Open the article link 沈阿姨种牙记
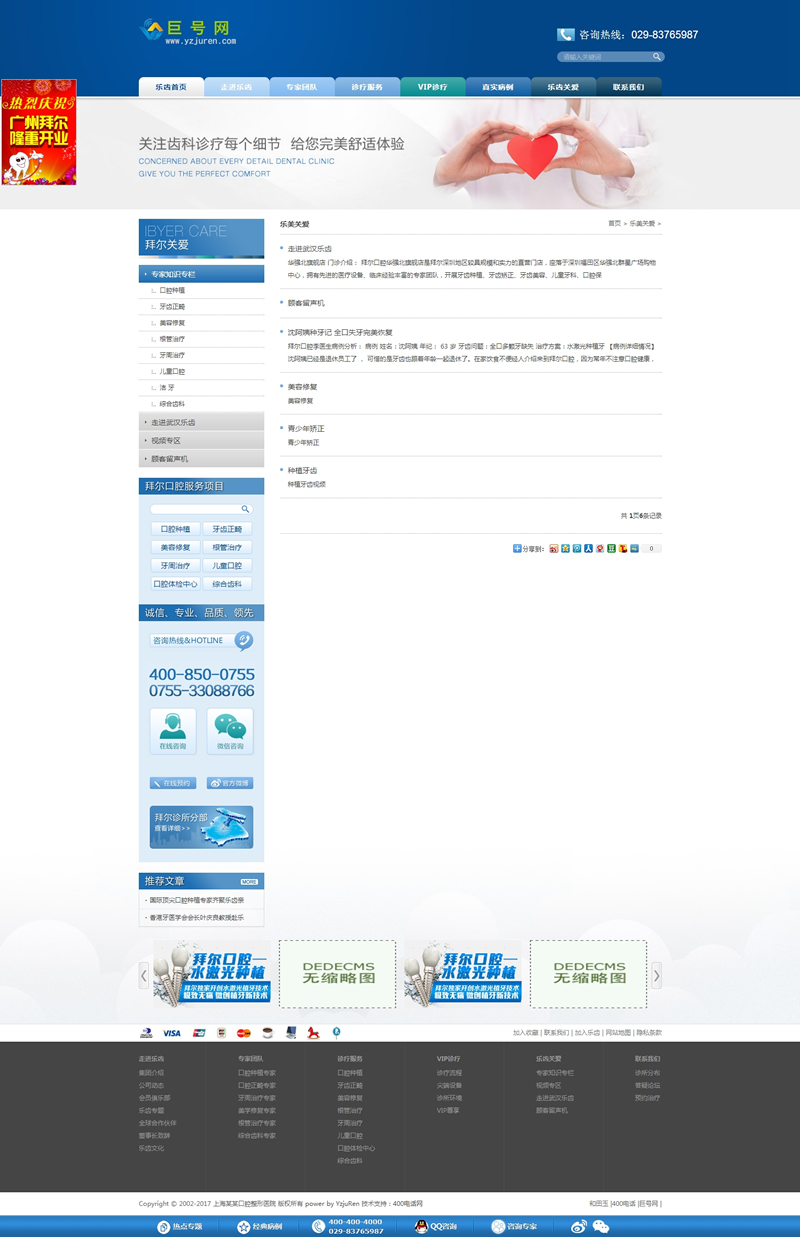The image size is (800, 1237). click(340, 332)
